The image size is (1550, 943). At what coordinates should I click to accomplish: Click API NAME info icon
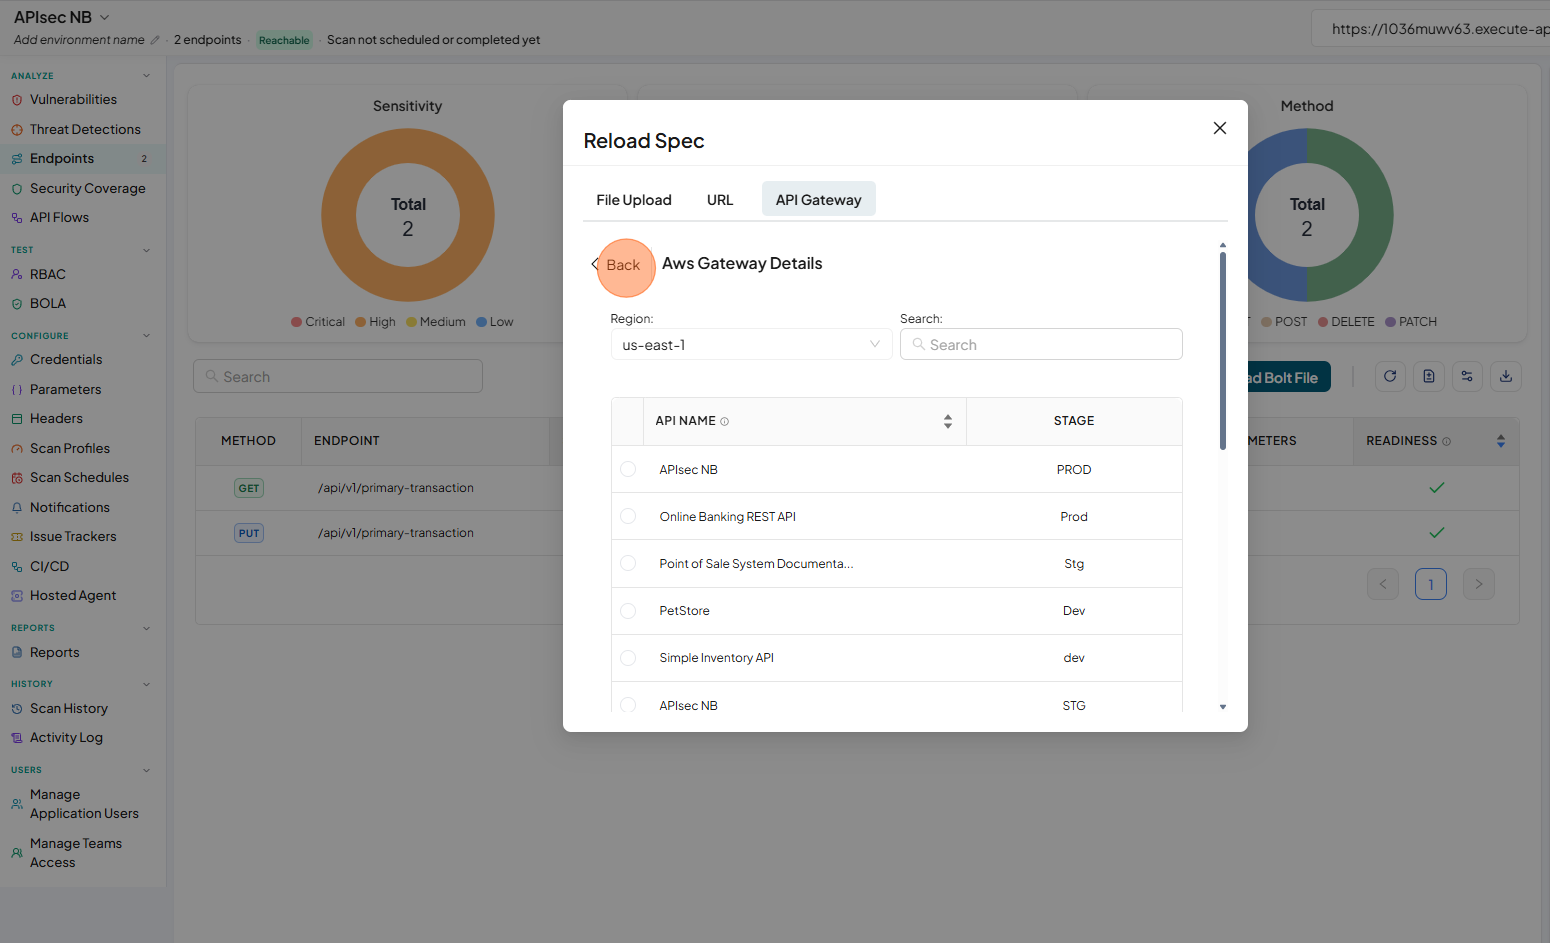(725, 422)
